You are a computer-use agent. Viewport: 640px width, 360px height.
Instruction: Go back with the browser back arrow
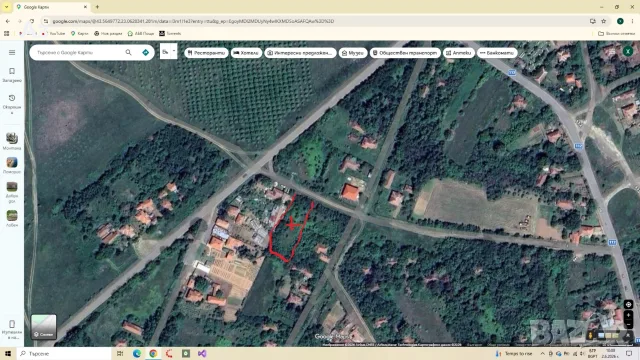tap(8, 21)
